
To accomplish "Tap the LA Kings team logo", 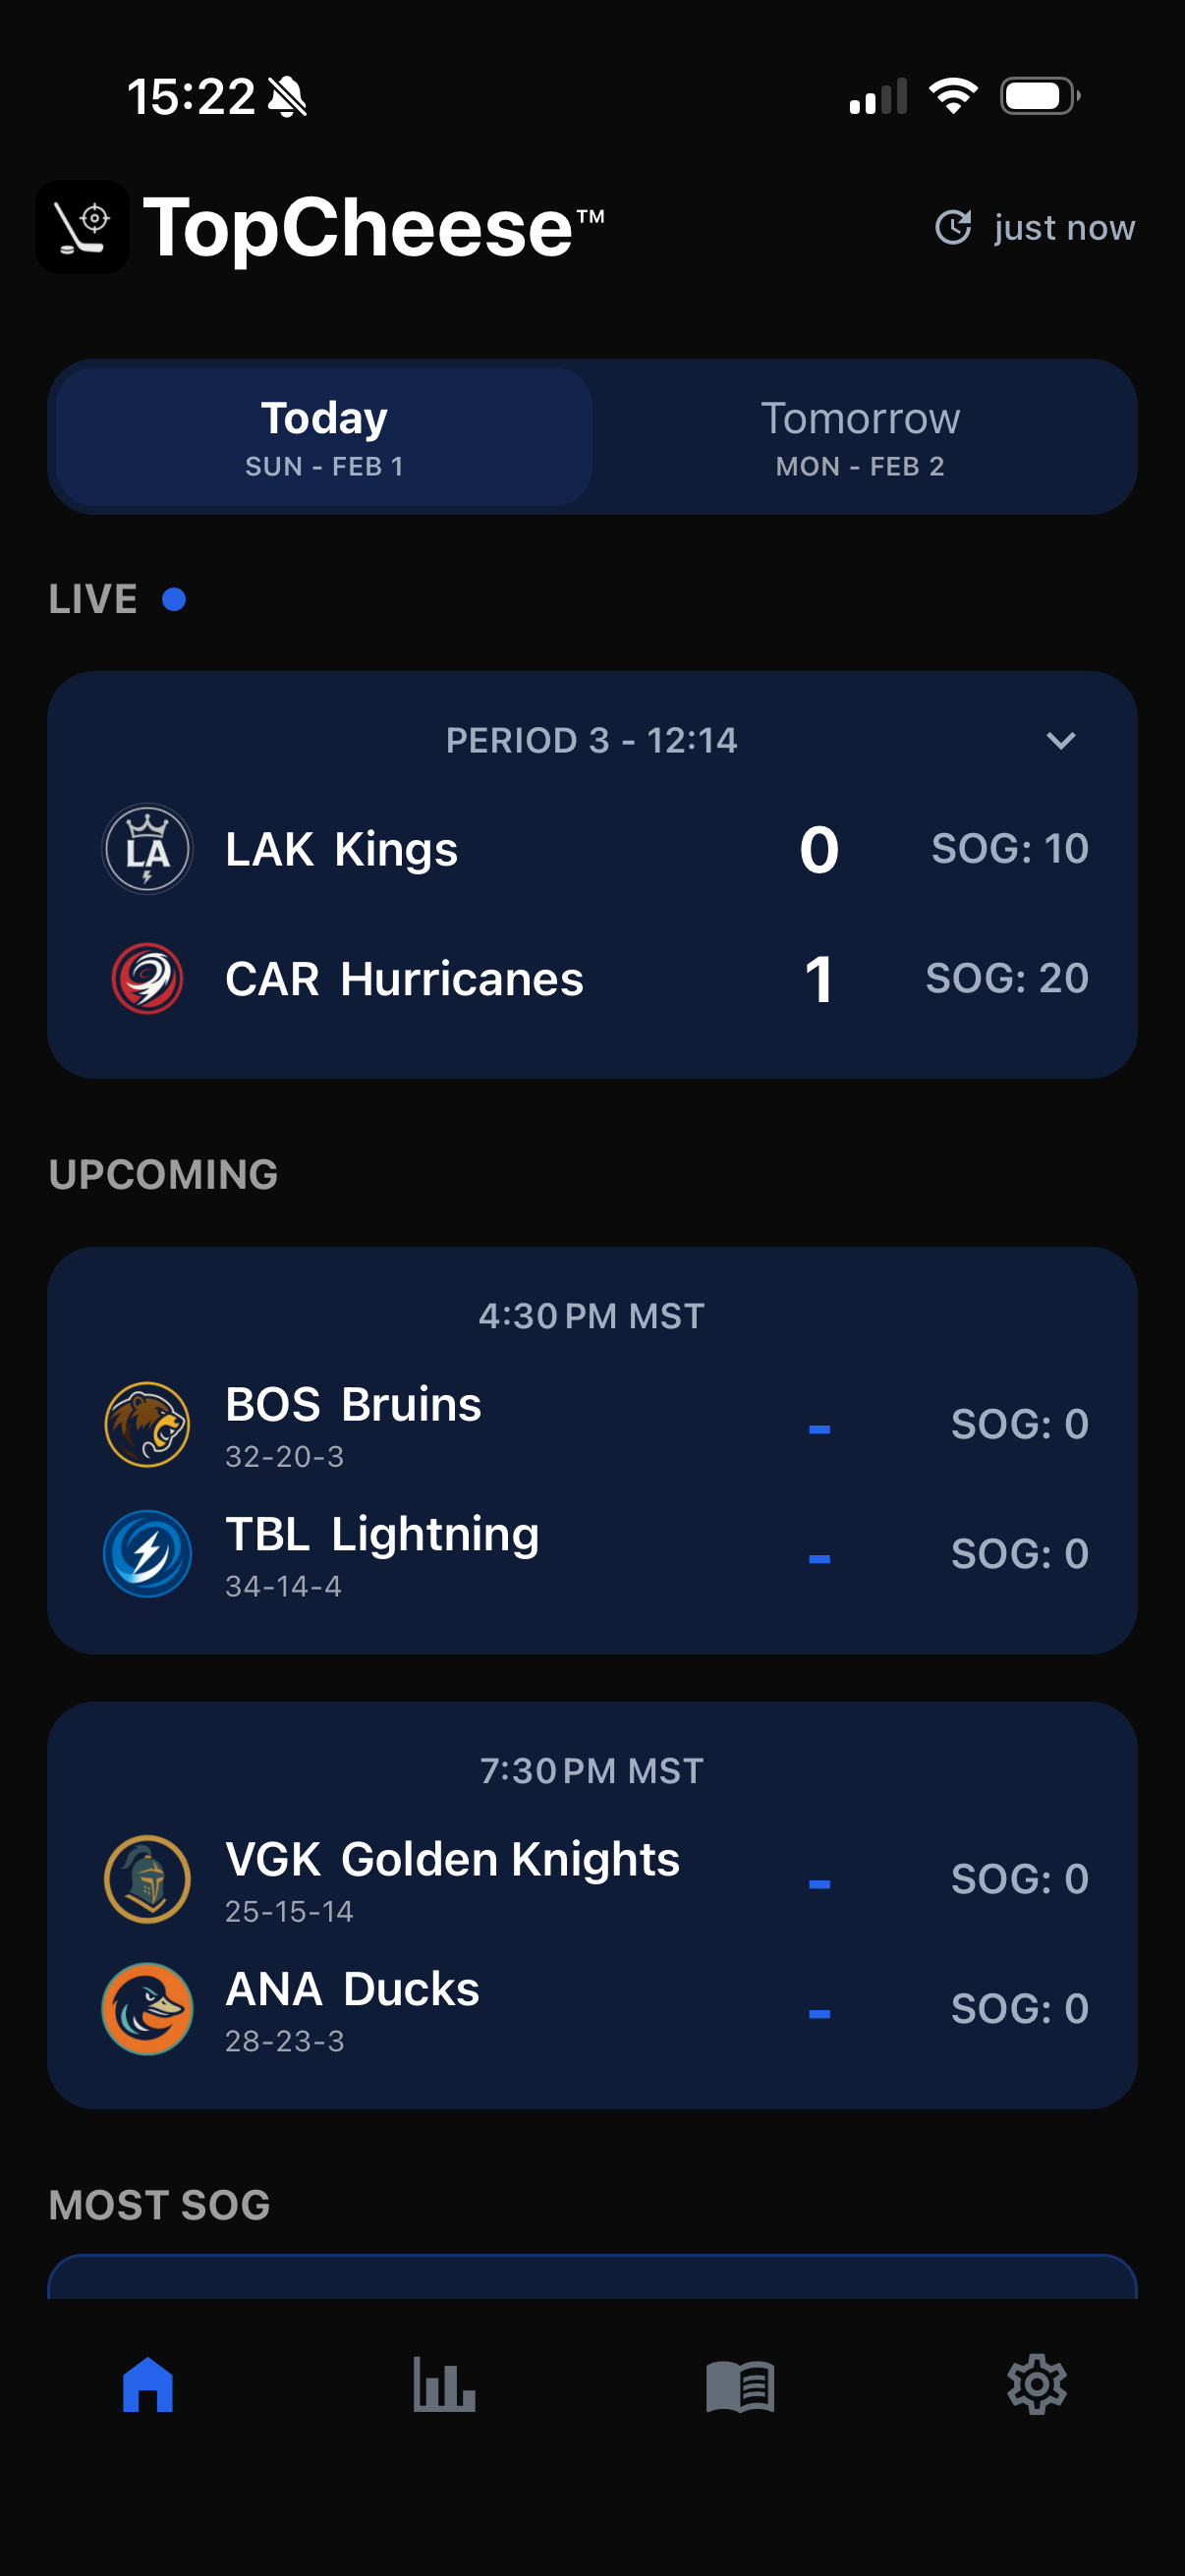I will [147, 849].
